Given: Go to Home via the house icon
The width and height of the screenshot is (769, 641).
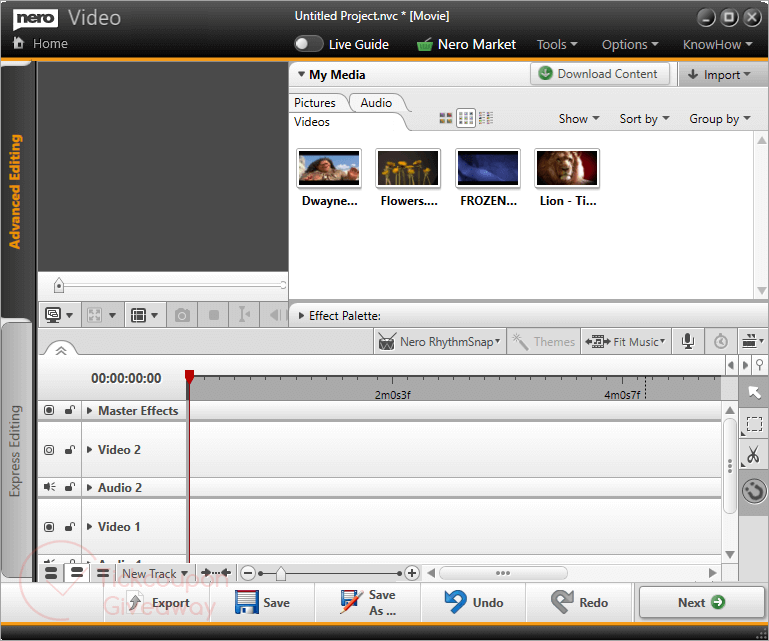Looking at the screenshot, I should (x=18, y=43).
